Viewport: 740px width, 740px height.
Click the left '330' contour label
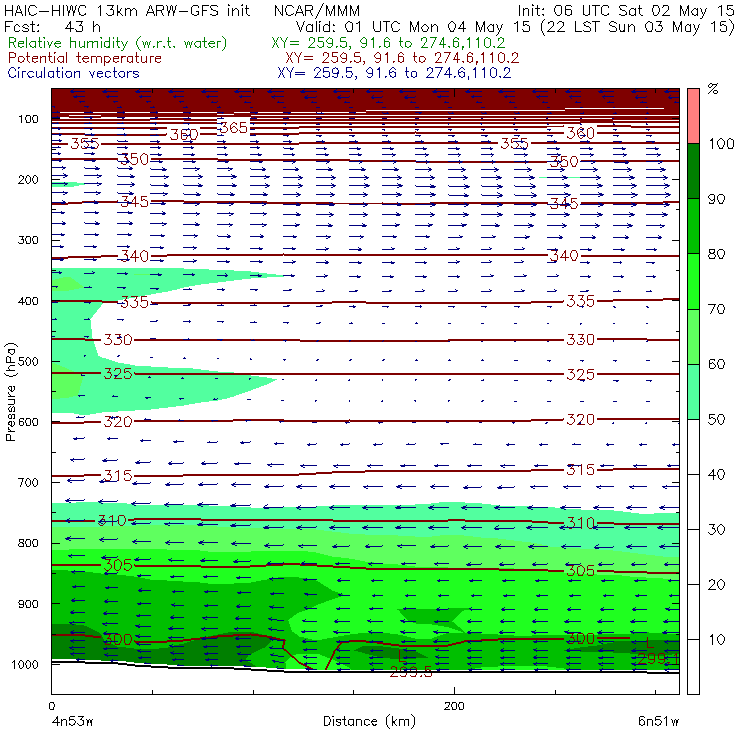tap(118, 339)
